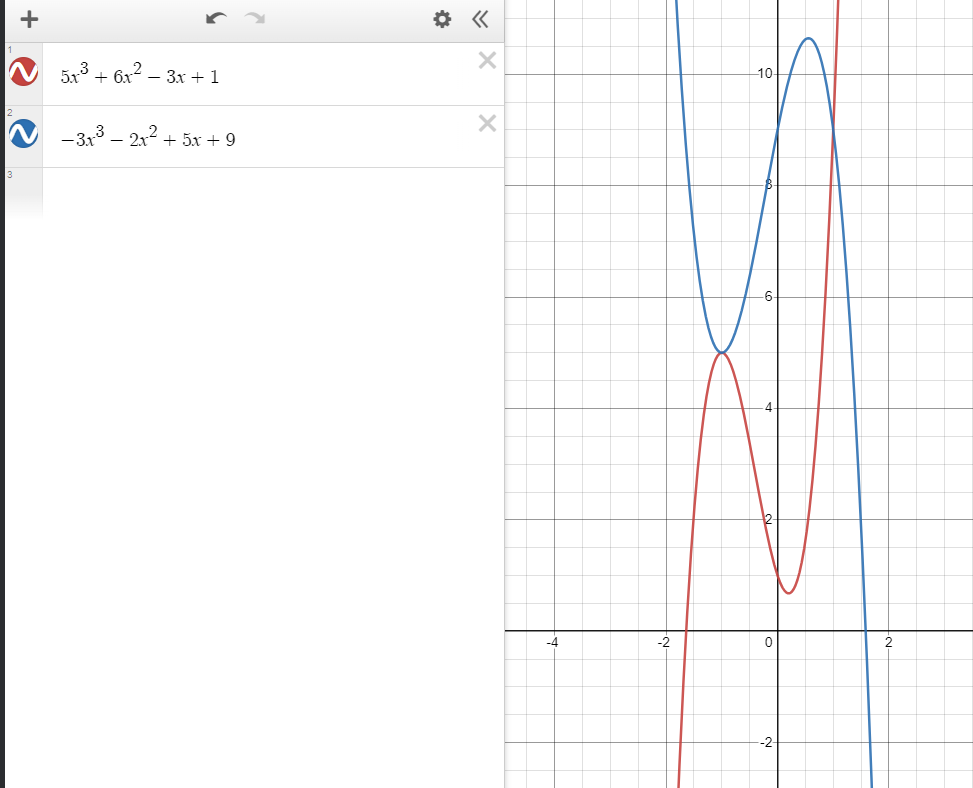The image size is (973, 788).
Task: Click the x-axis label -2
Action: pyautogui.click(x=664, y=643)
